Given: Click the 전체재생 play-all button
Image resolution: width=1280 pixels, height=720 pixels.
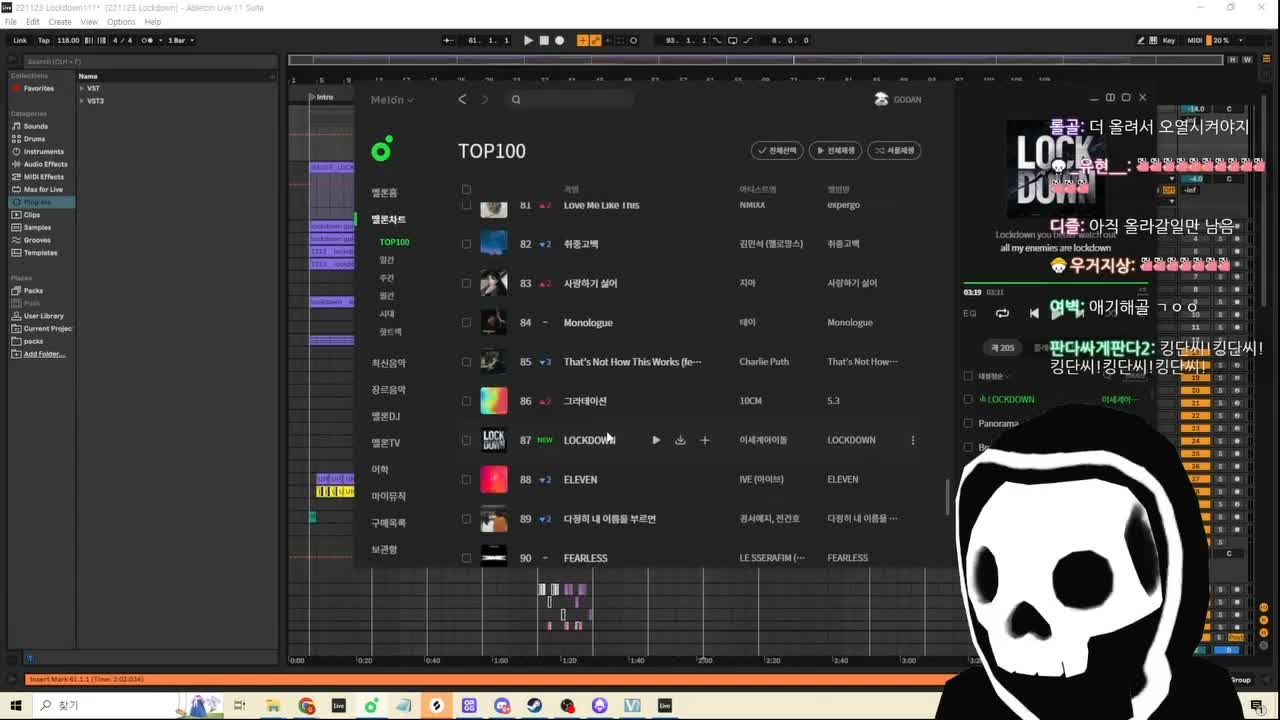Looking at the screenshot, I should 835,150.
